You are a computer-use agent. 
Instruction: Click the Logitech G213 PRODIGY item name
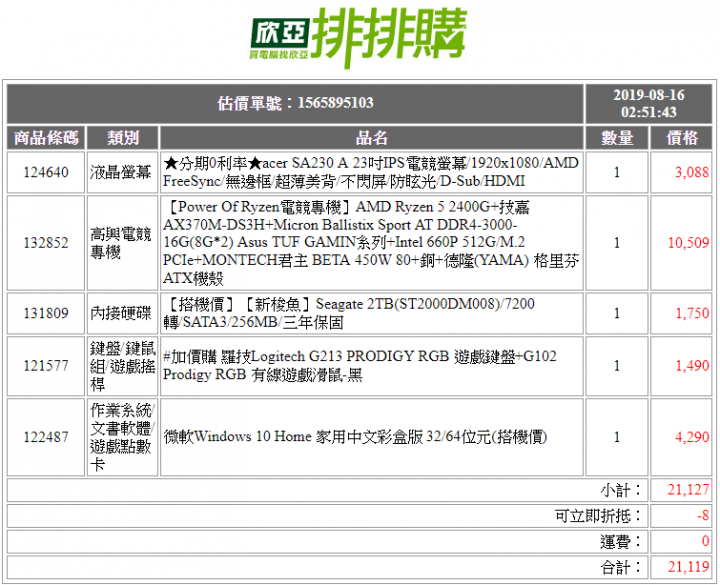pos(360,366)
